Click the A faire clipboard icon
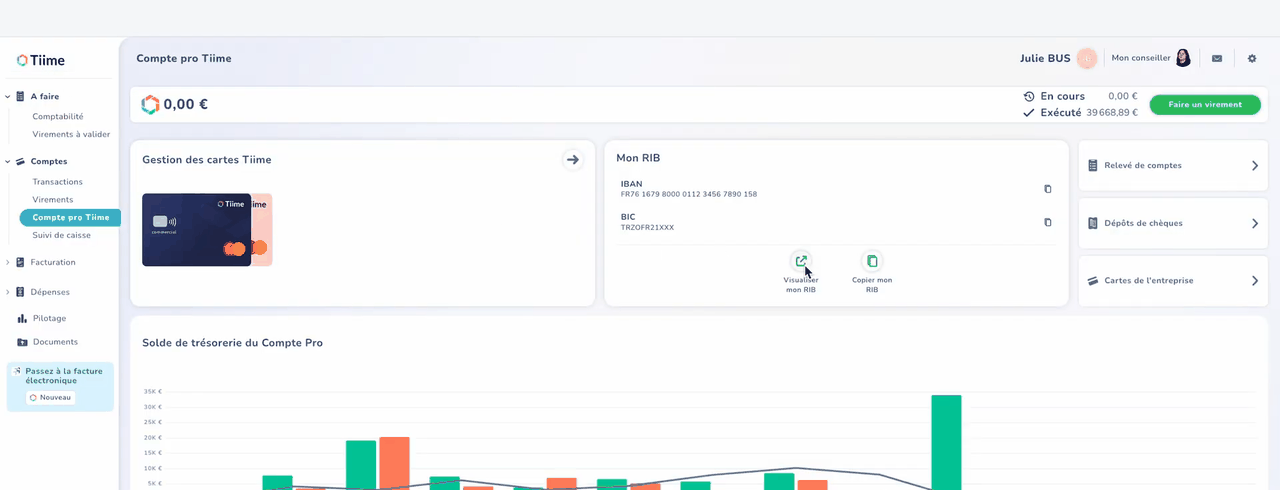Viewport: 1280px width, 490px height. pos(20,97)
